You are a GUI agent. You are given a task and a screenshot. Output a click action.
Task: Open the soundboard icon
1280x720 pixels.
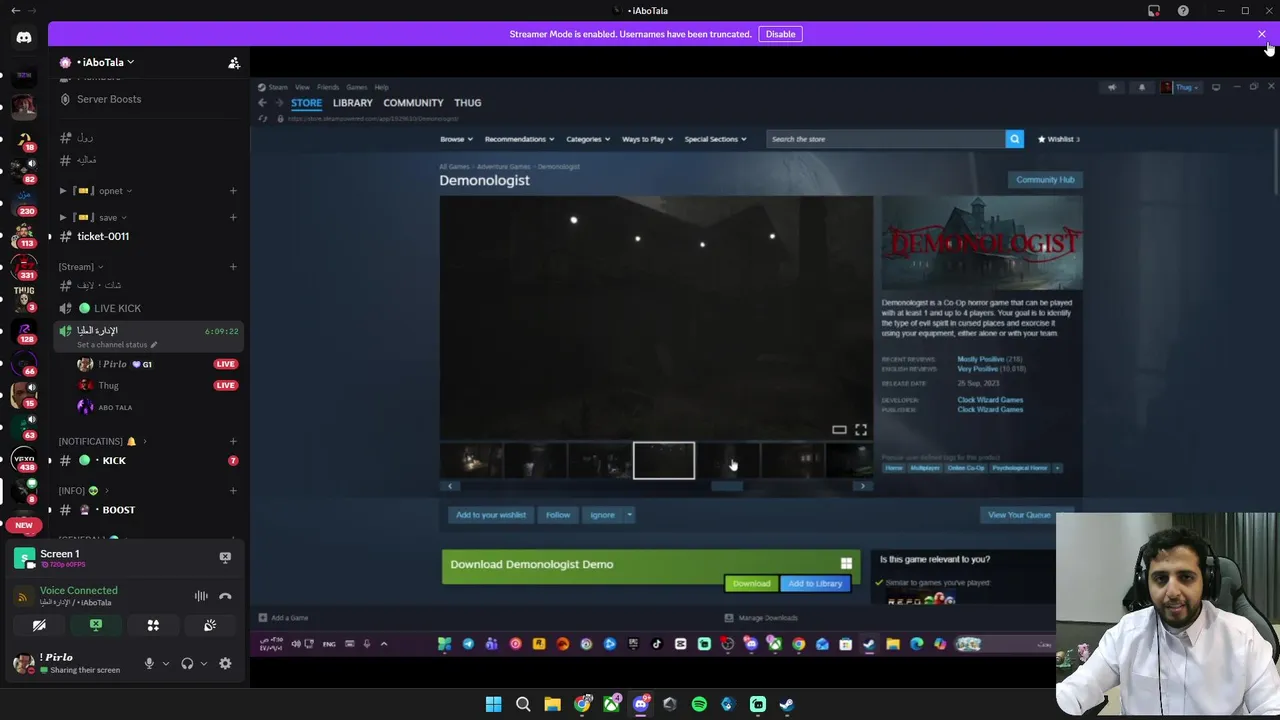[210, 625]
